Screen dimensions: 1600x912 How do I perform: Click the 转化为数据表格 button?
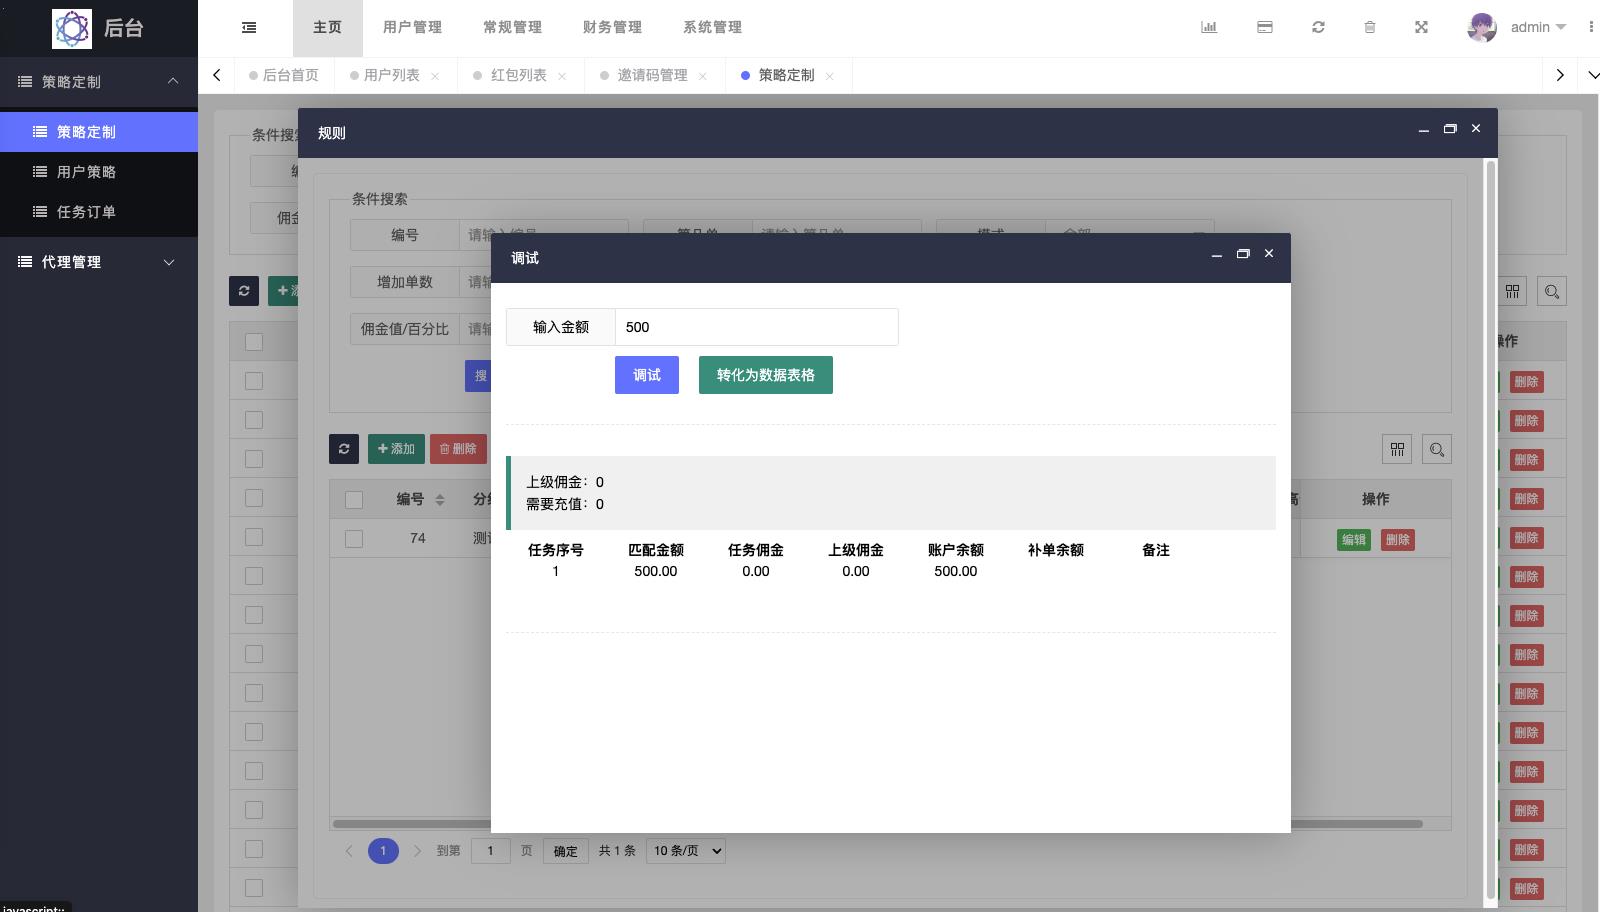click(x=765, y=375)
